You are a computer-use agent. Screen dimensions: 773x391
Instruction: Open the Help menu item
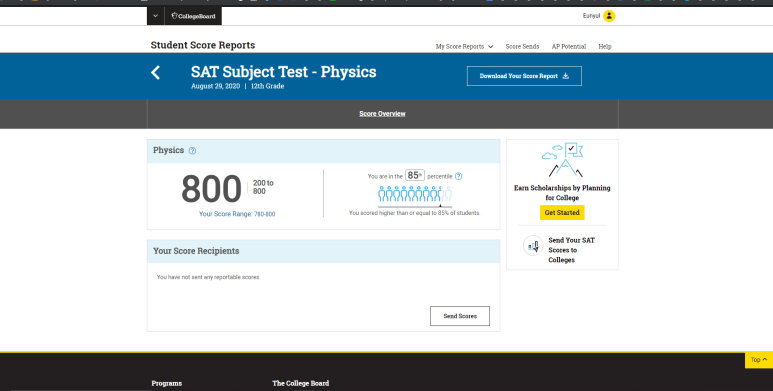604,46
